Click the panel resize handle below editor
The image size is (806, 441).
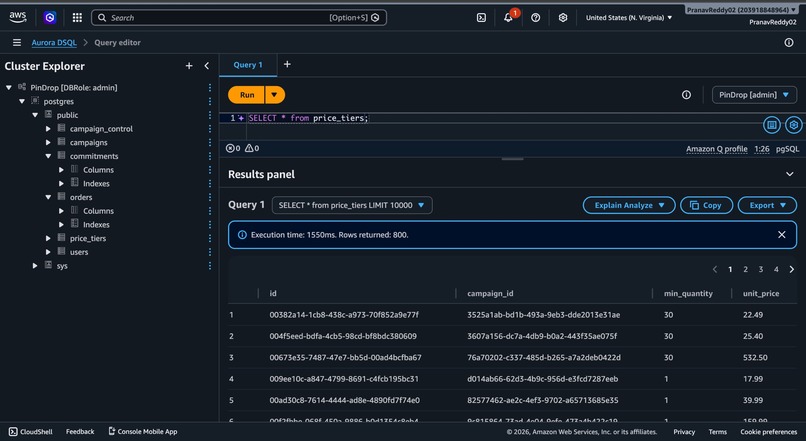coord(512,159)
